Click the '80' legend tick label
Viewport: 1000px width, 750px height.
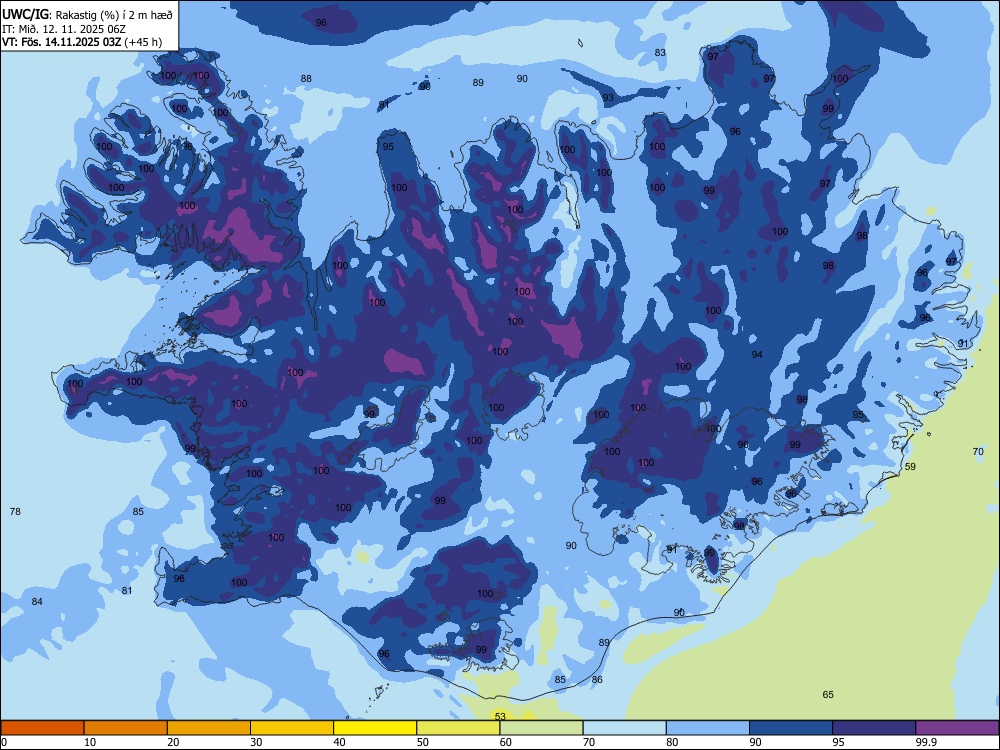pos(672,742)
